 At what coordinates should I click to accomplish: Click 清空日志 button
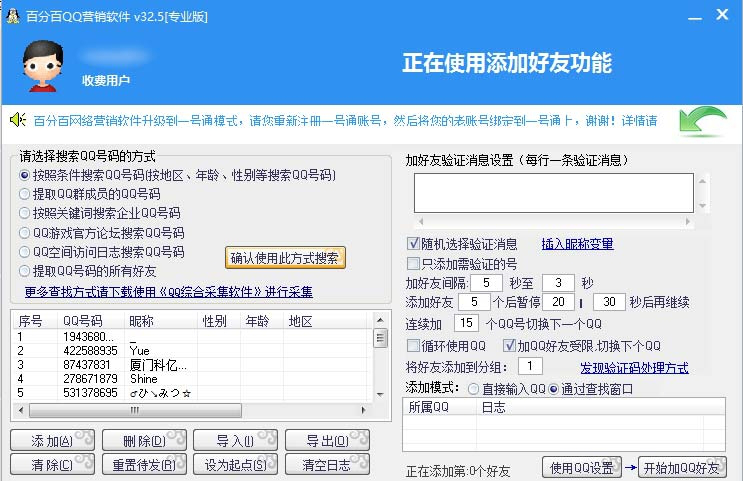[327, 464]
